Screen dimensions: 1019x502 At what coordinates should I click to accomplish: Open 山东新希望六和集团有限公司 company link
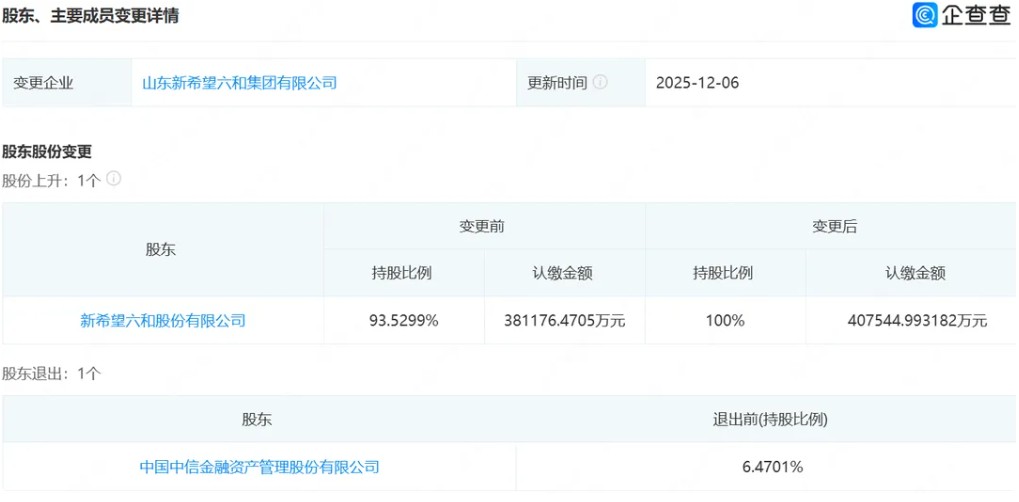pos(239,83)
